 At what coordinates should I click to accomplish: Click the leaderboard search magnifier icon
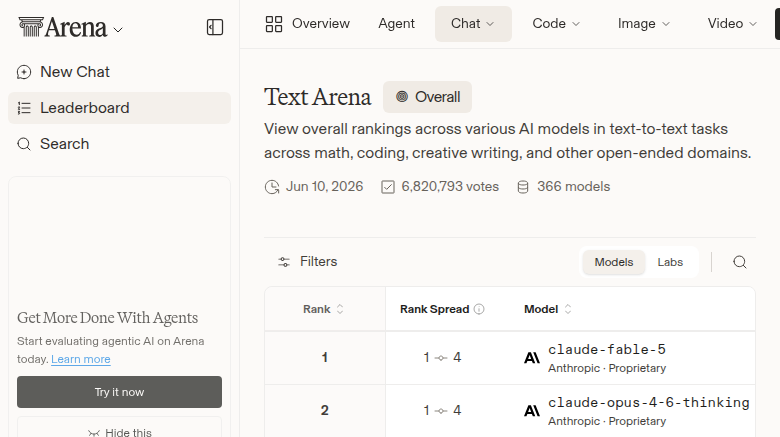click(740, 262)
